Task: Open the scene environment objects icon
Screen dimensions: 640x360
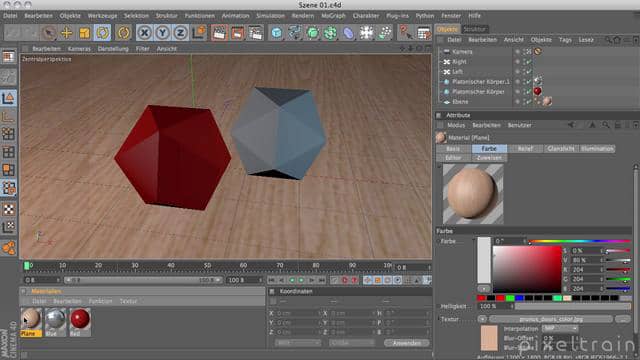Action: click(367, 33)
